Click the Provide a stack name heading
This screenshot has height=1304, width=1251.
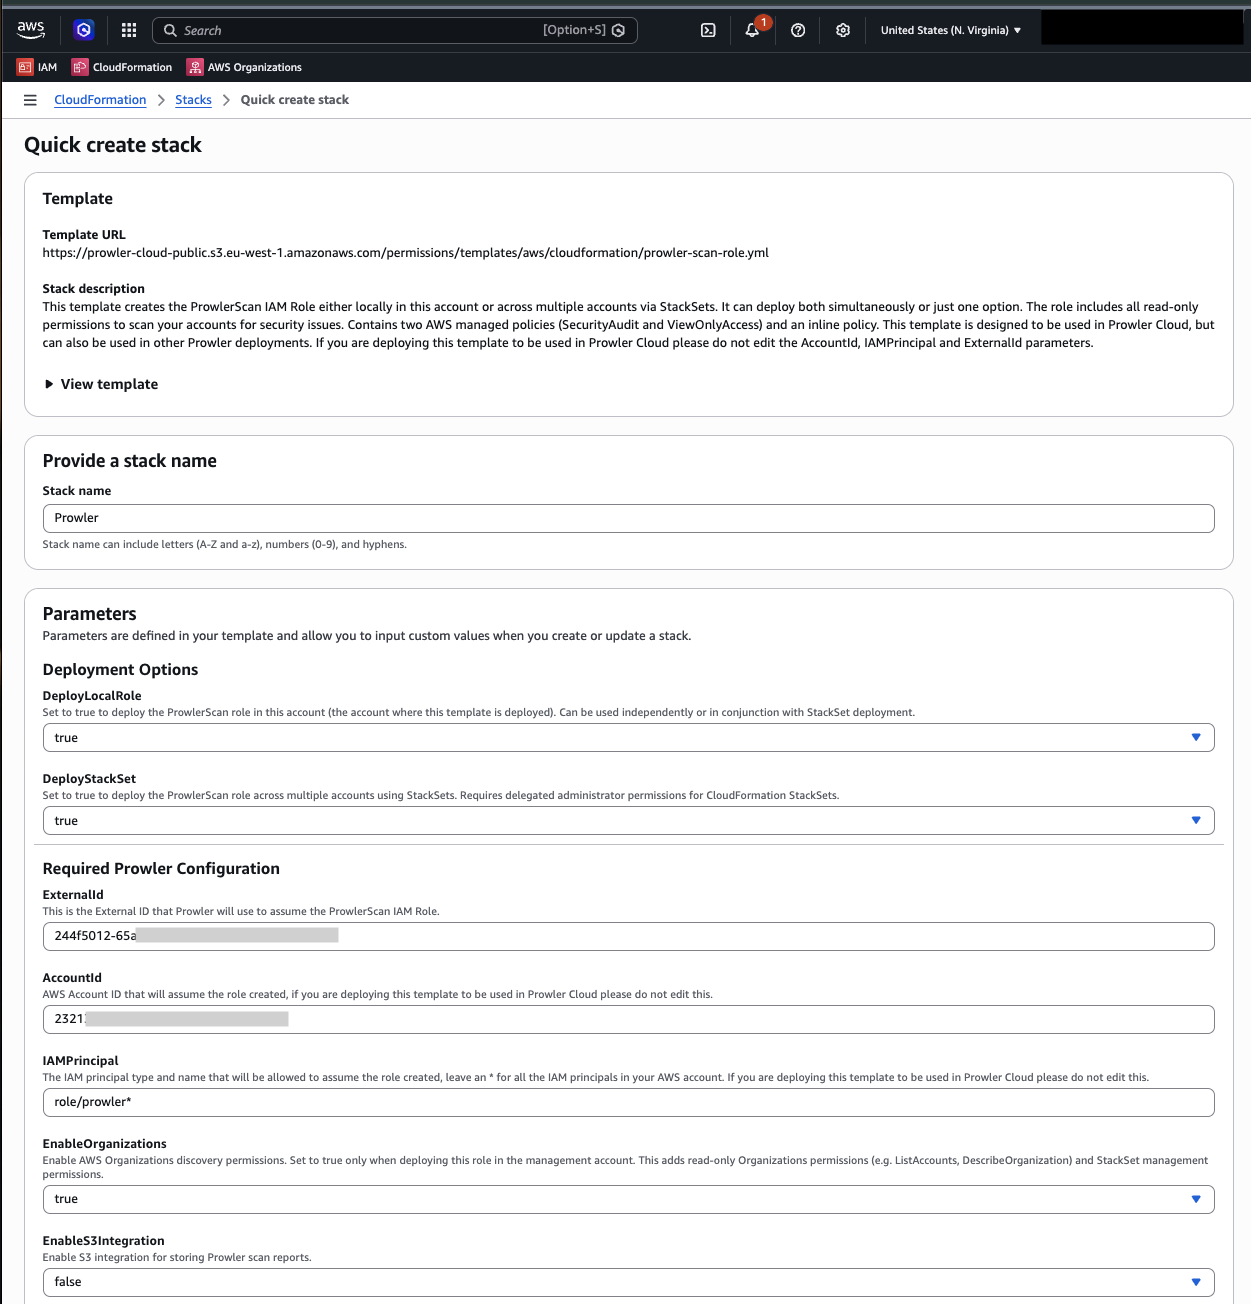point(129,461)
